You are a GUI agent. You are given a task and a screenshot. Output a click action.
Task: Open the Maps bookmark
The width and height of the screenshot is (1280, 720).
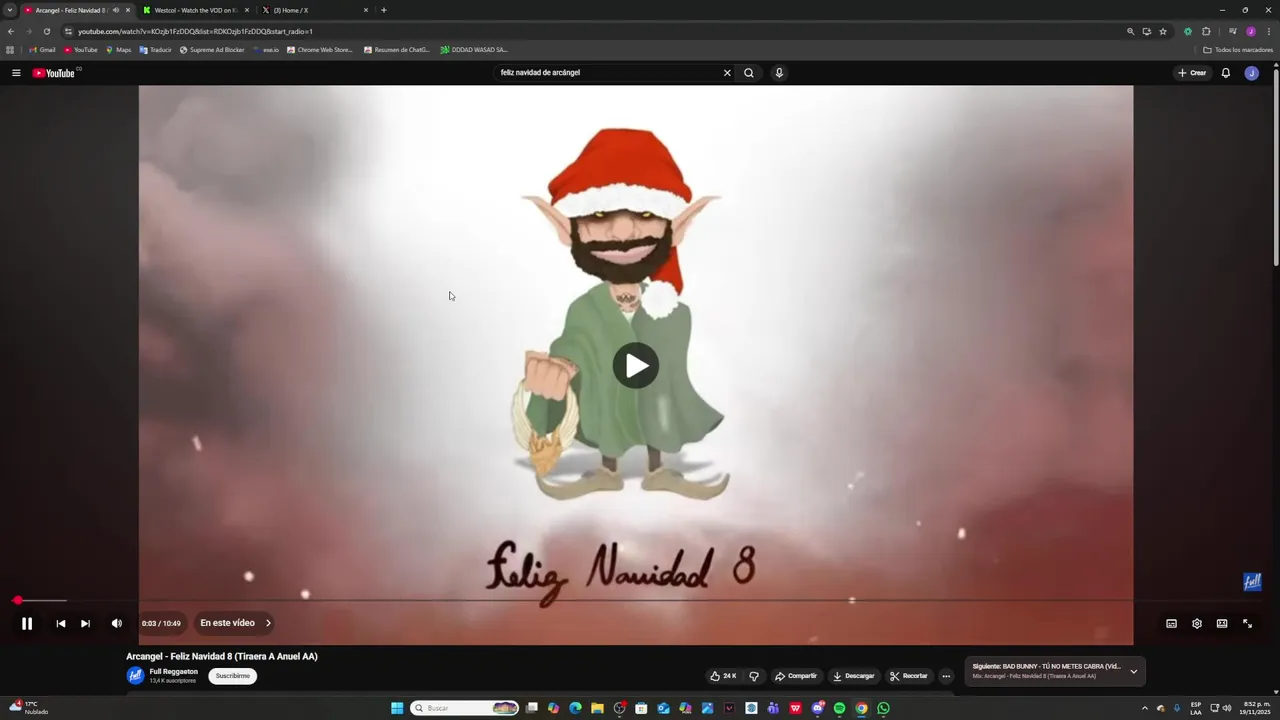119,50
